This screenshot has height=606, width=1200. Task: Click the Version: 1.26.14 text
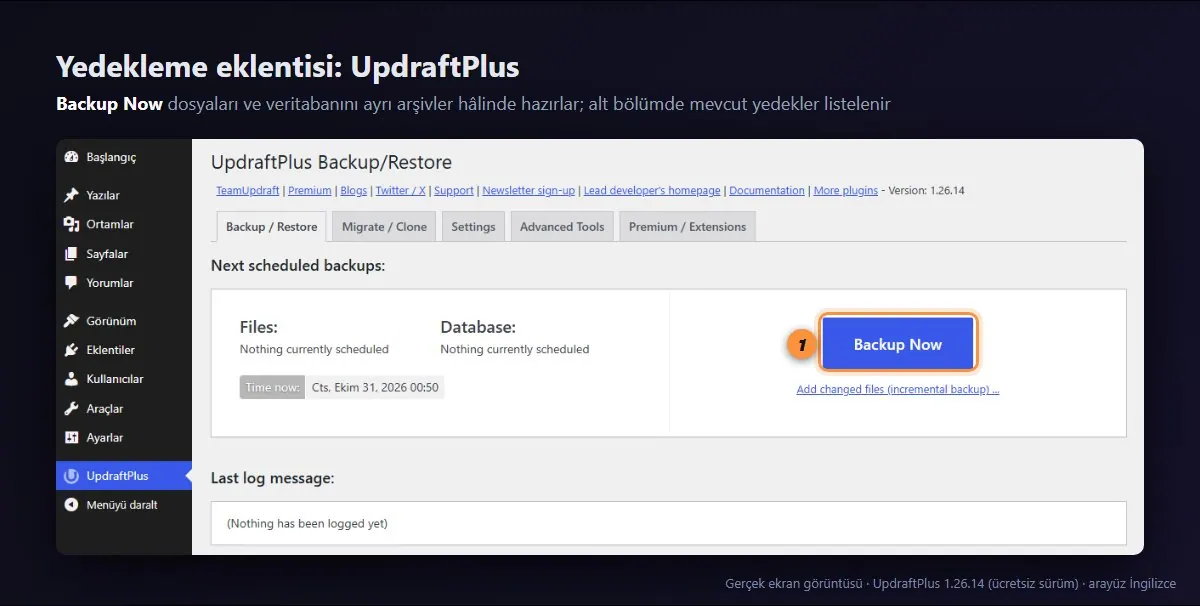tap(927, 190)
